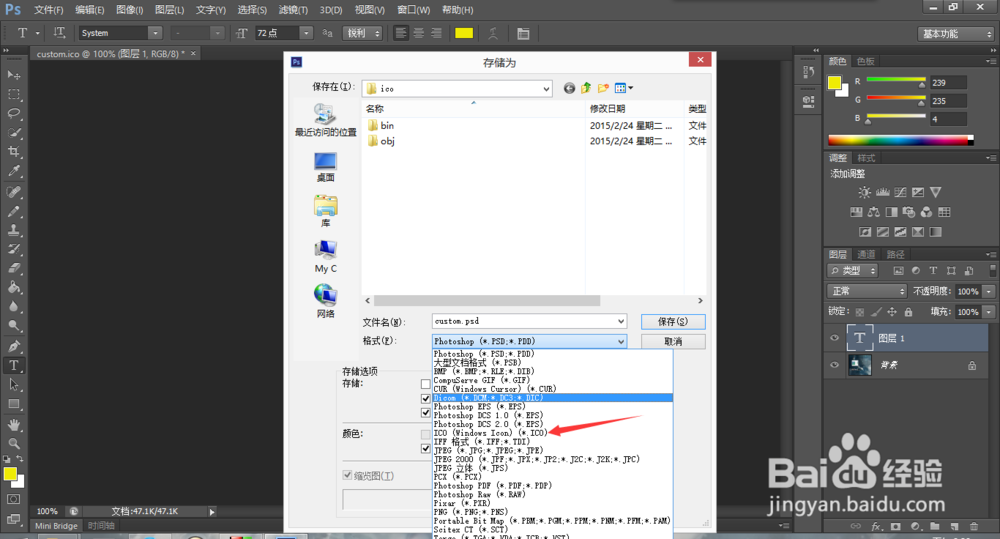Select right align text option
This screenshot has width=1000, height=539.
click(x=436, y=33)
